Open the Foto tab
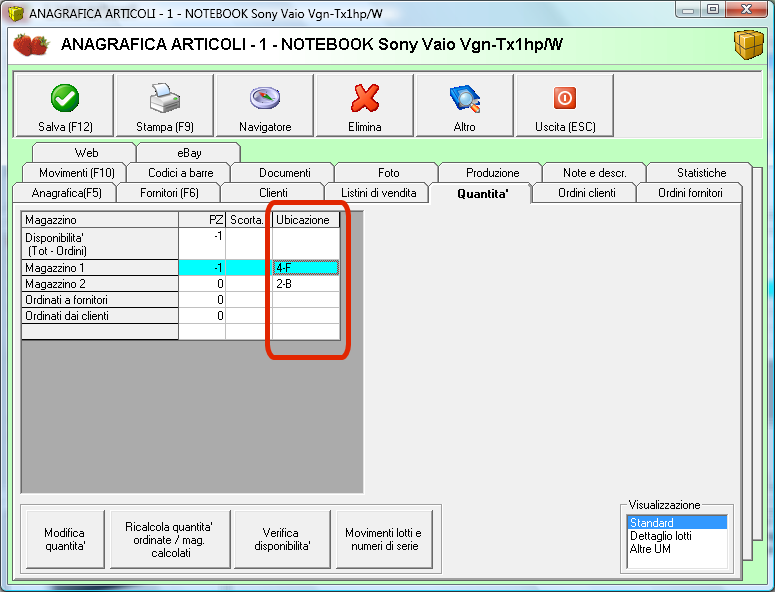775x592 pixels. (x=388, y=173)
